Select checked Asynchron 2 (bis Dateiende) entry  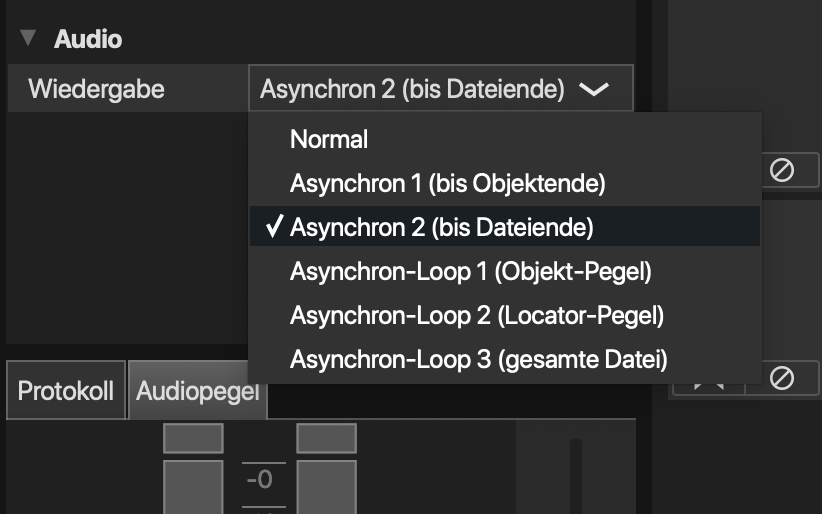tap(441, 227)
